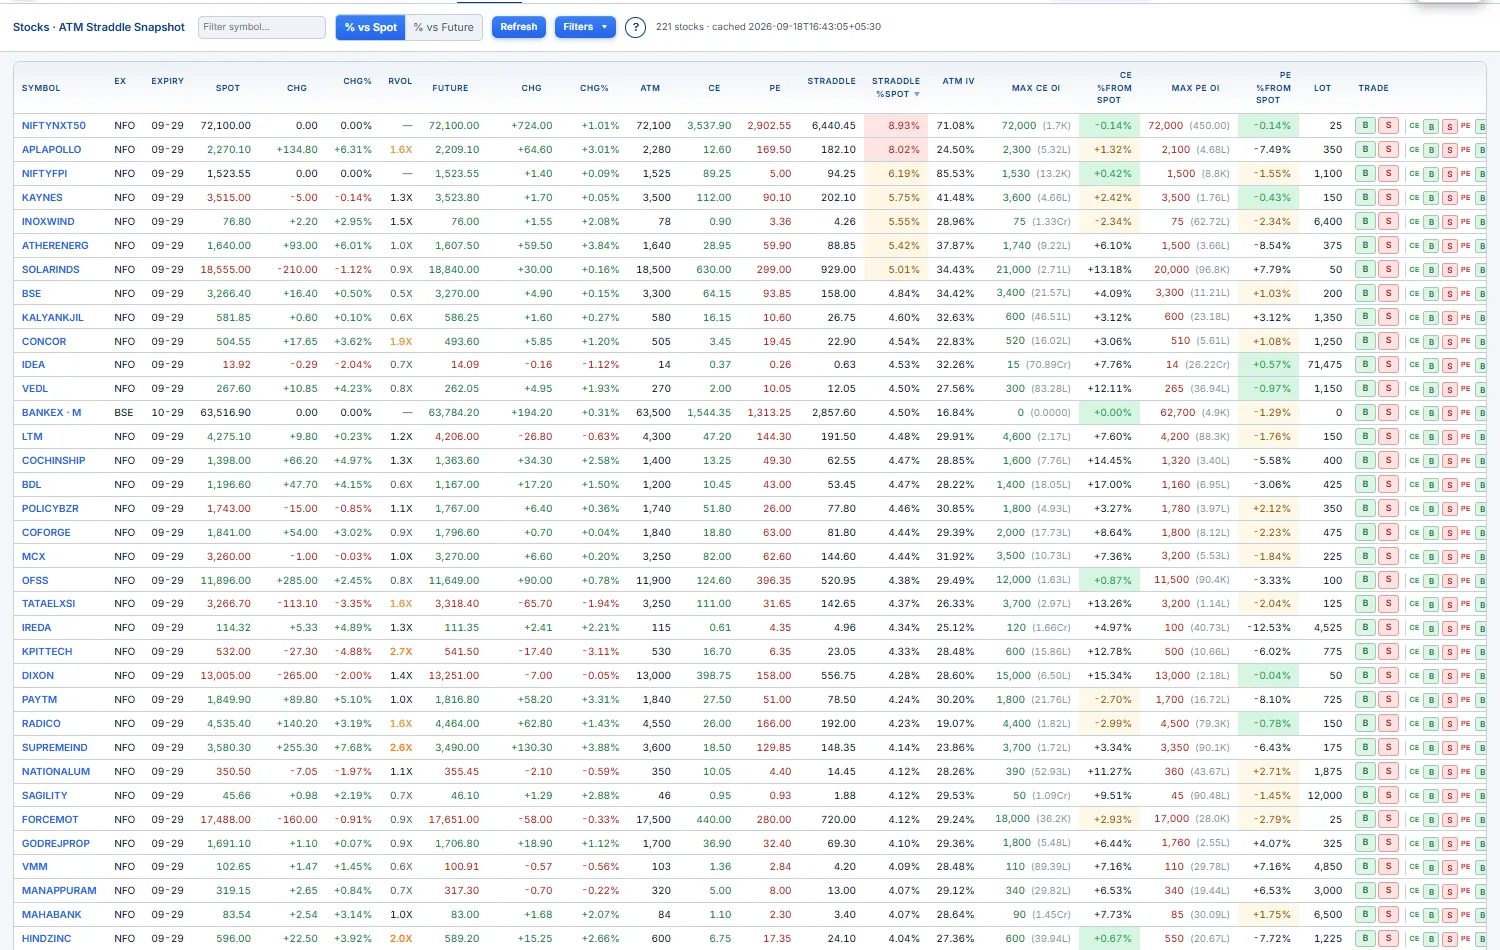The width and height of the screenshot is (1500, 950).
Task: Click CE Buy button in HINDZINC row
Action: 1431,939
